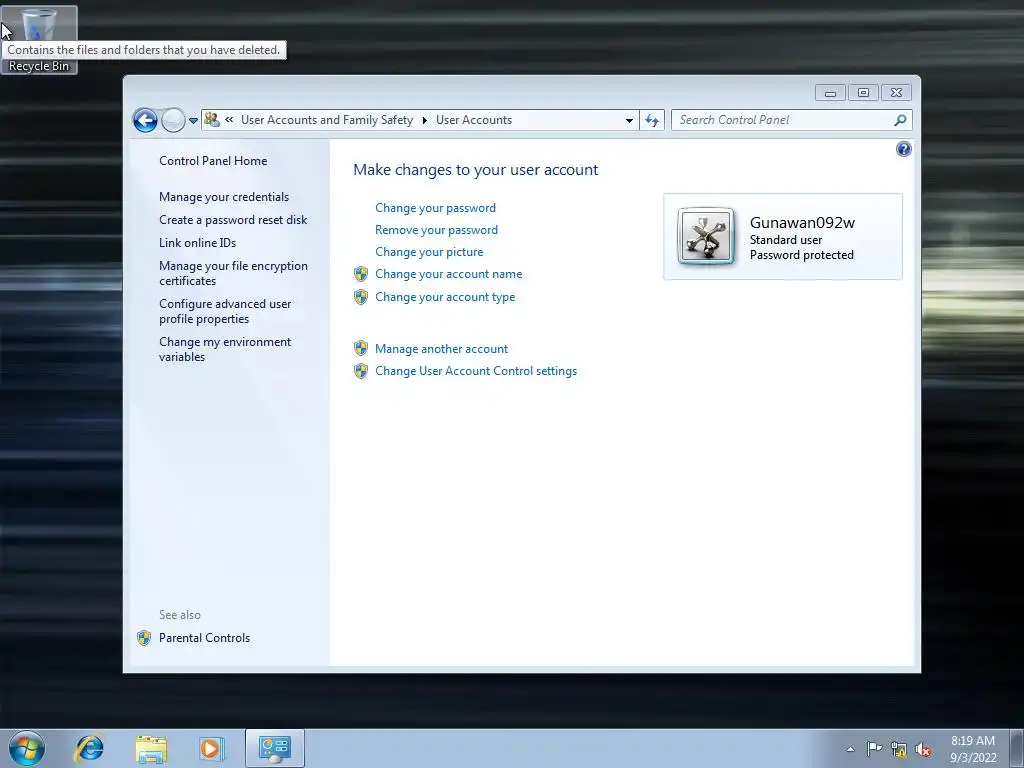Open the taskbar clock and date
Image resolution: width=1024 pixels, height=768 pixels.
point(973,749)
